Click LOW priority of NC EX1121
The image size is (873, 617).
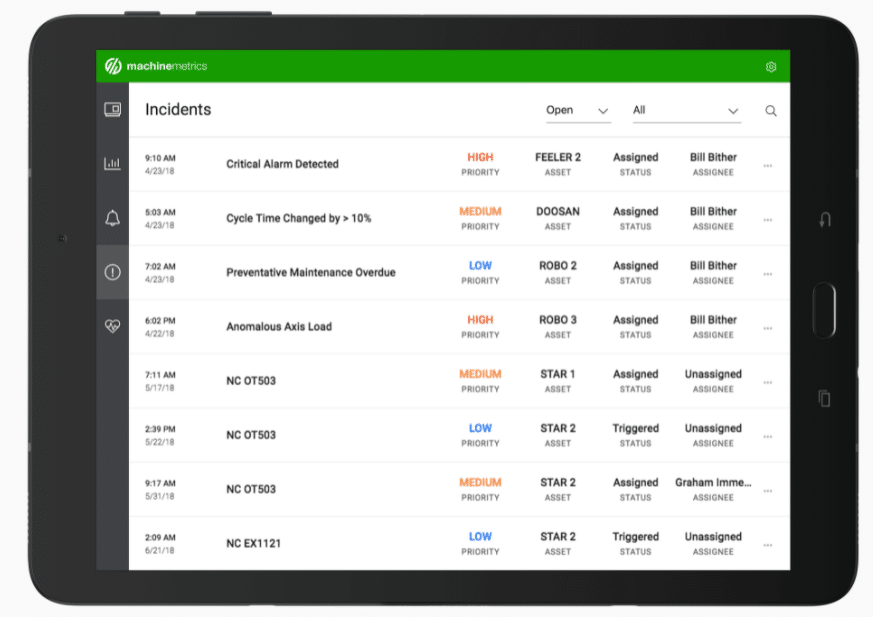(480, 537)
